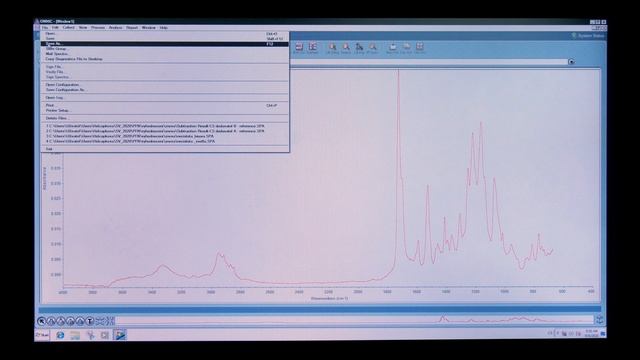Screen dimensions: 640x360
Task: Launch Internet Explorer from taskbar
Action: pos(60,335)
